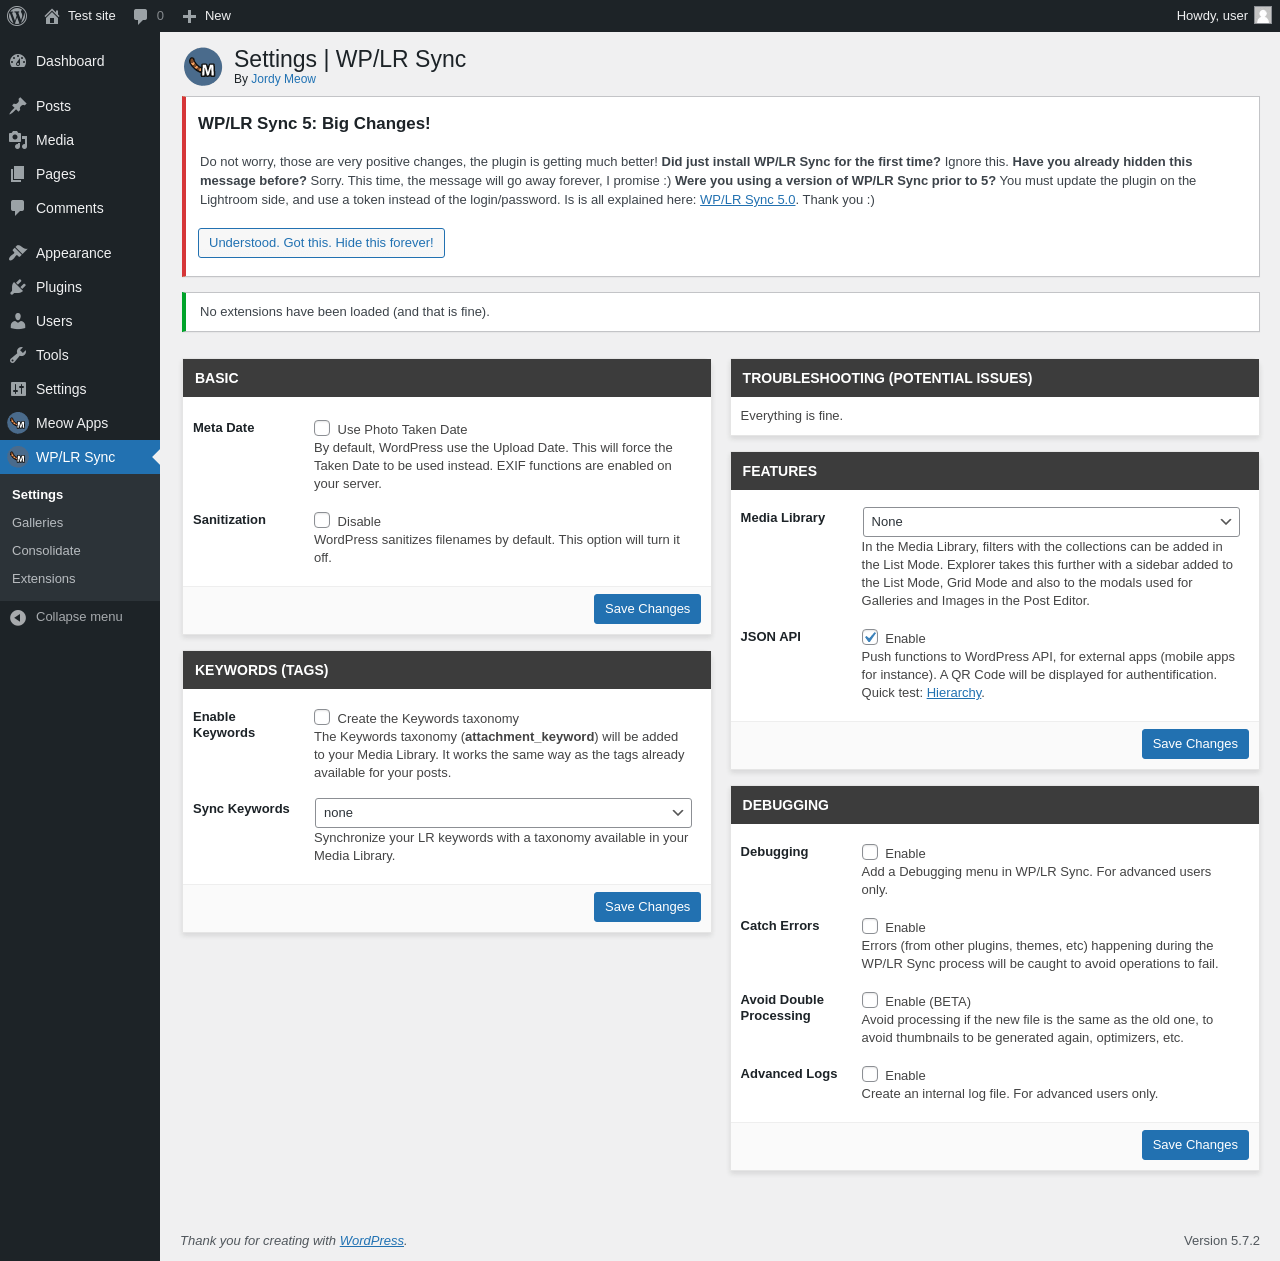
Task: Click the Media icon in sidebar
Action: (x=18, y=140)
